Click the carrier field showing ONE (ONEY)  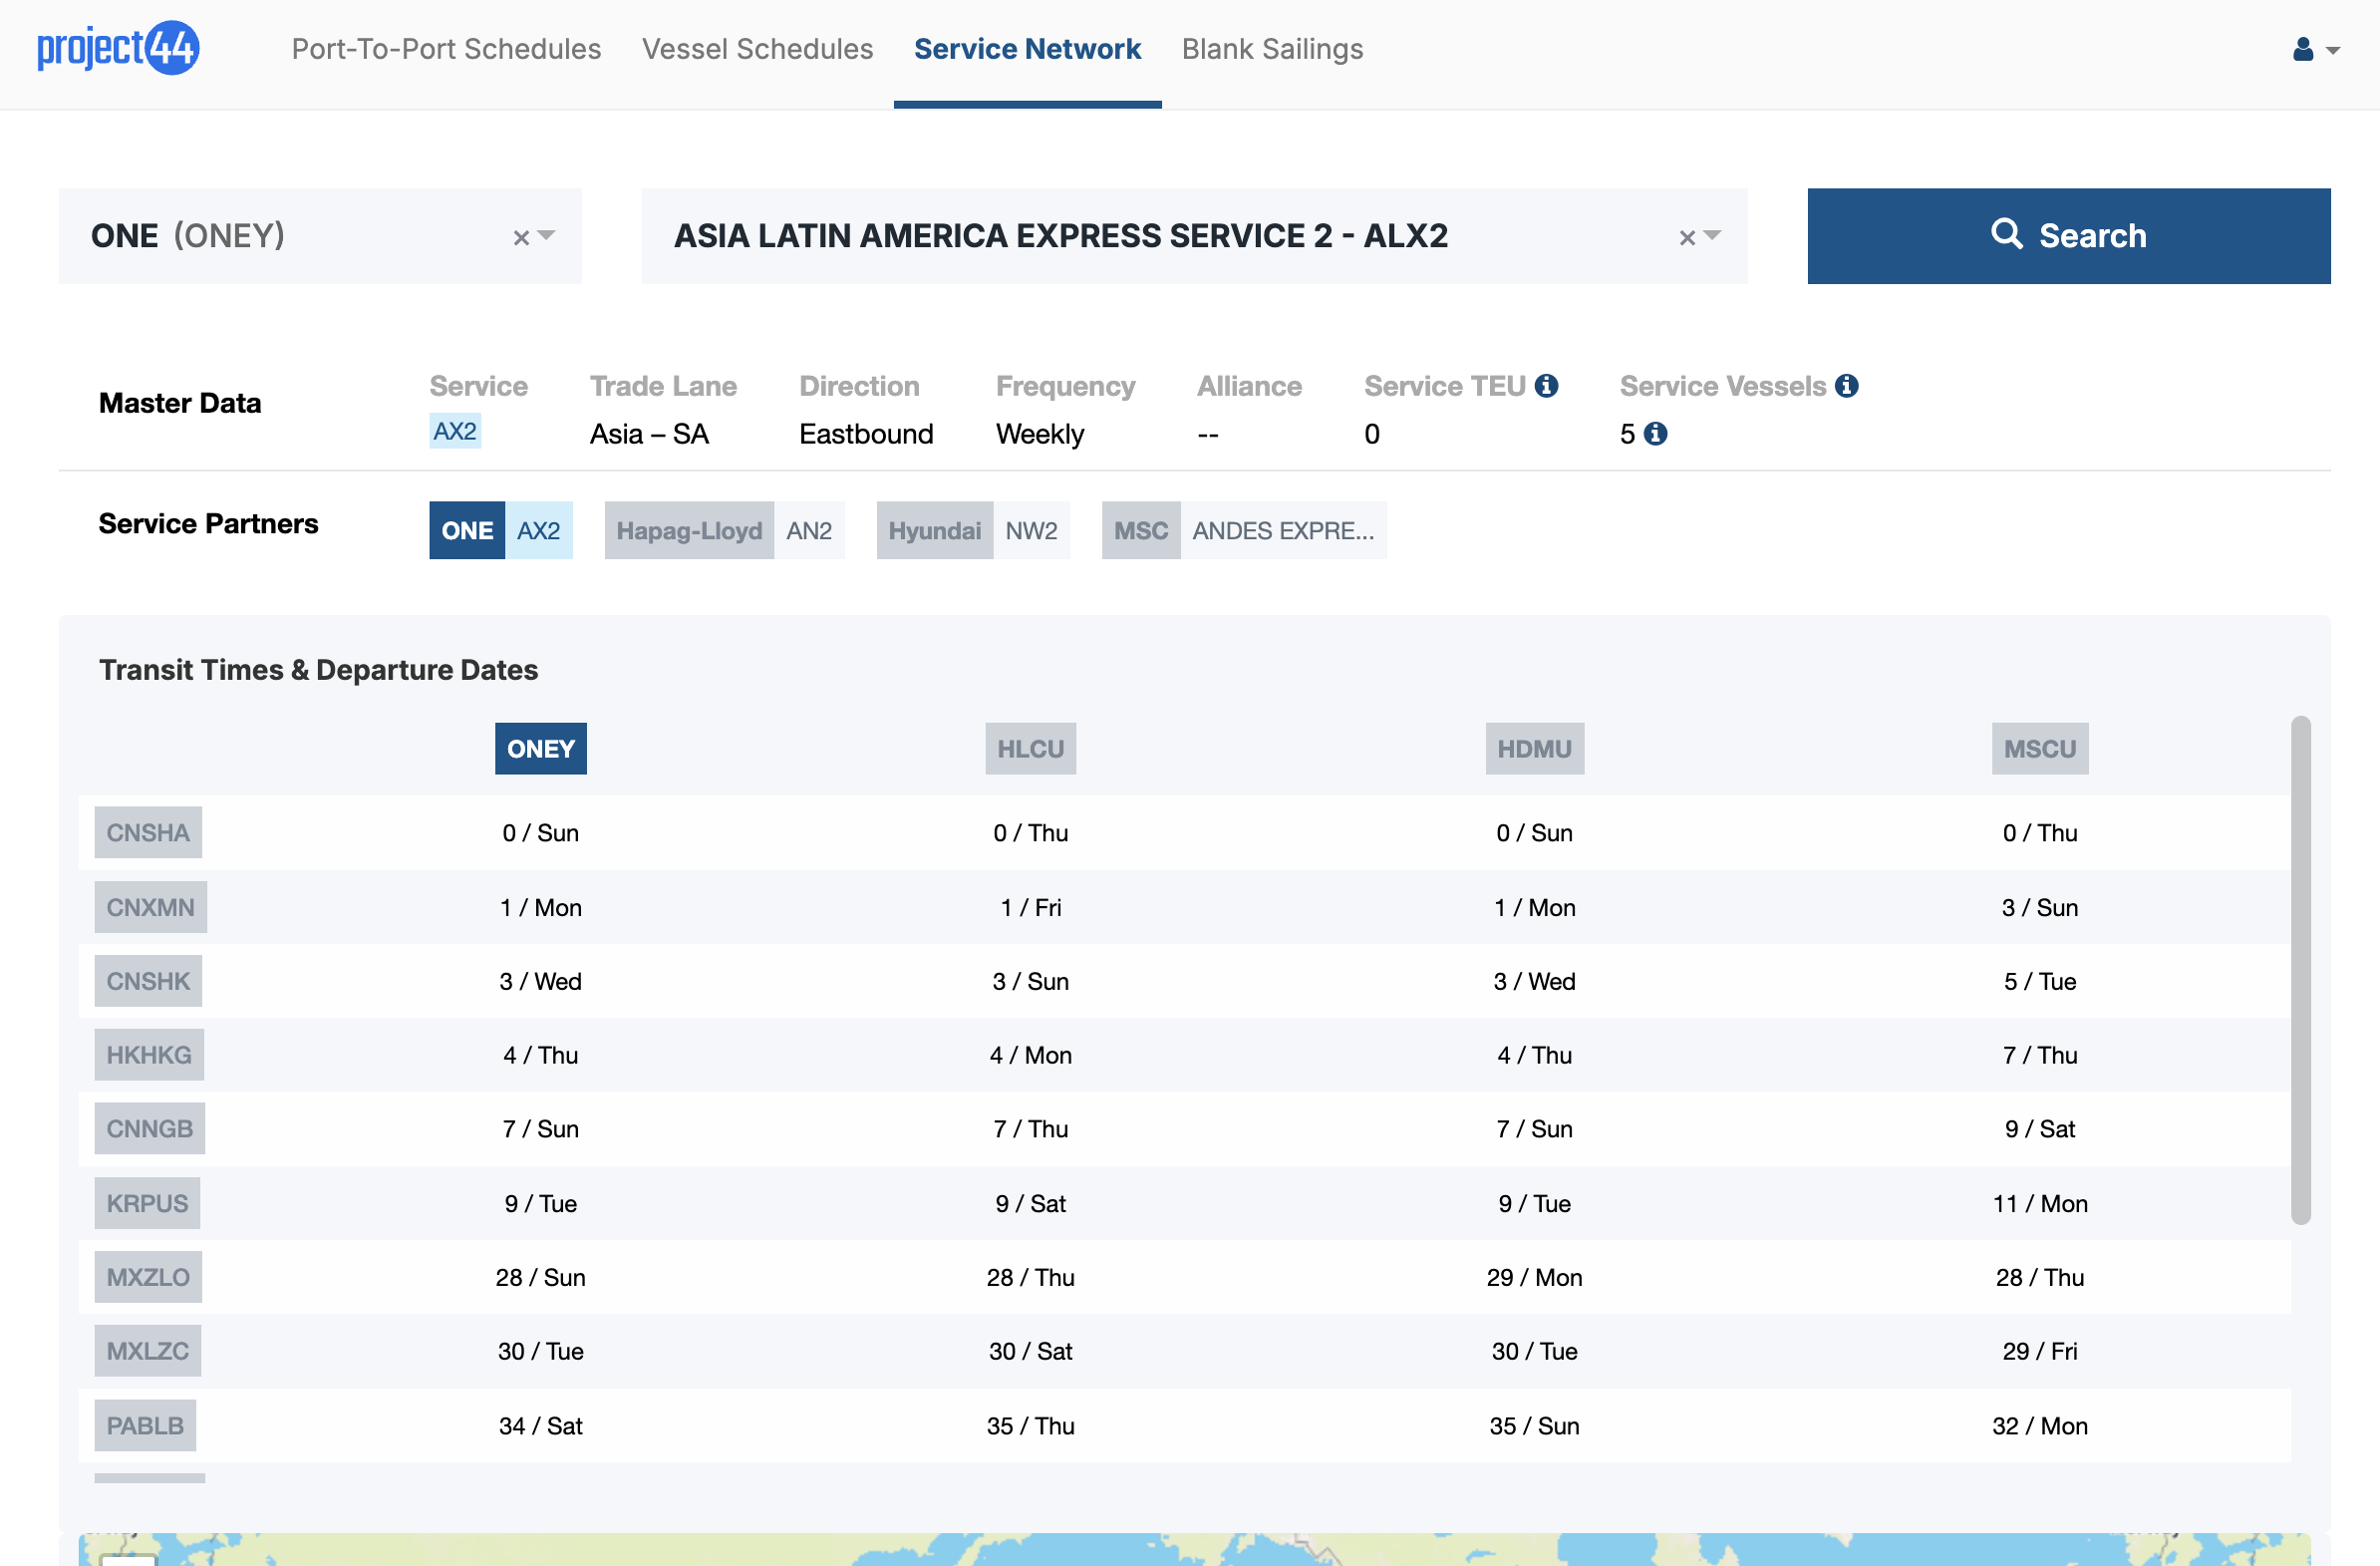pos(320,236)
